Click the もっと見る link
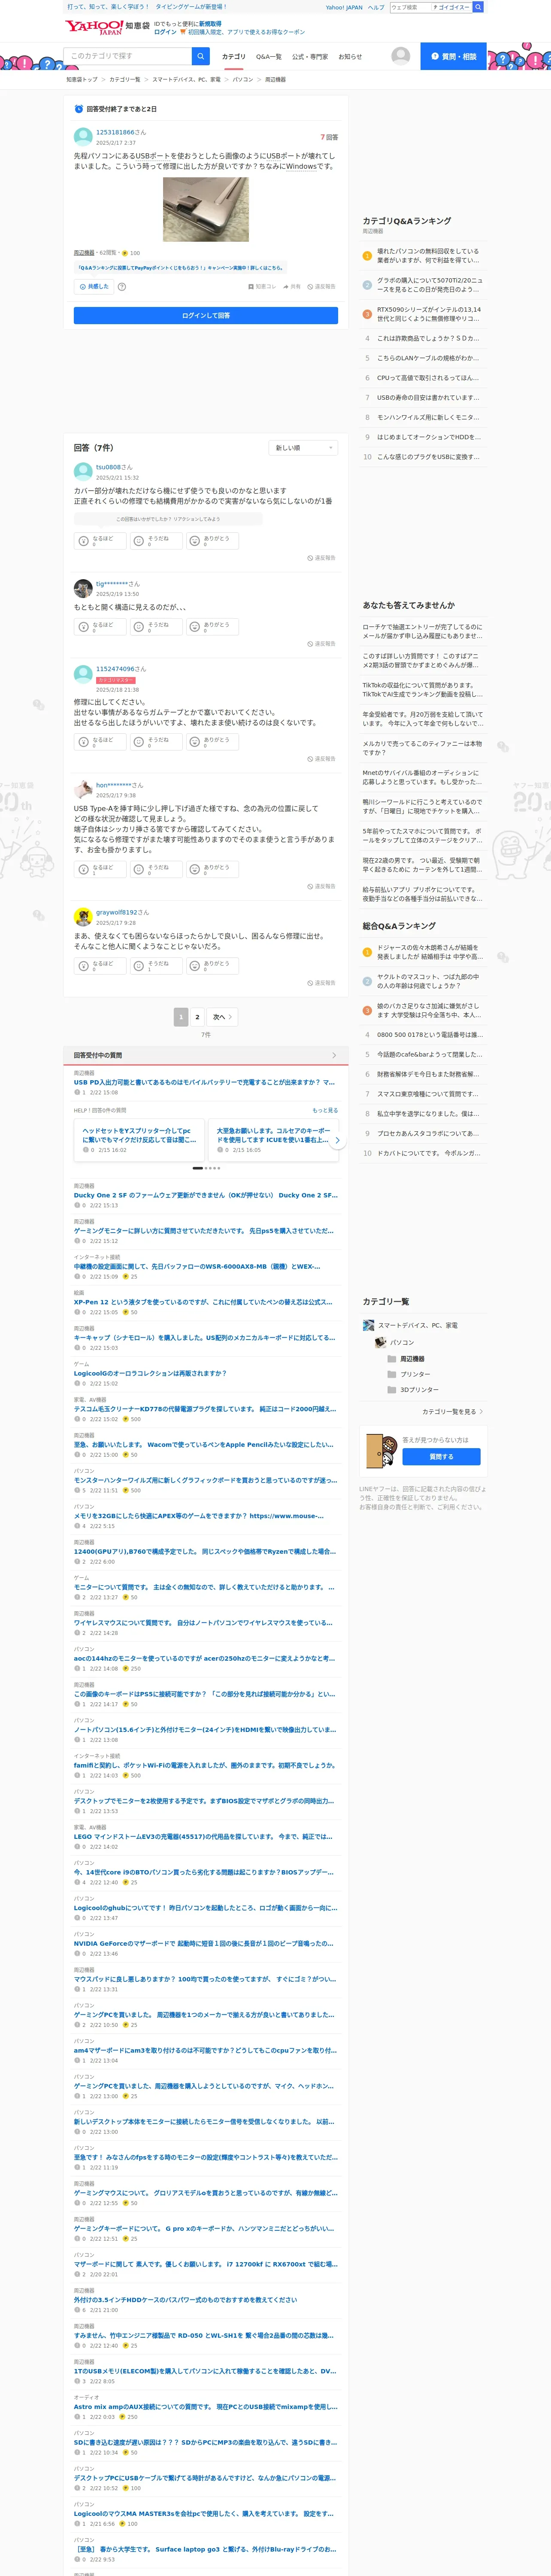The width and height of the screenshot is (551, 2576). [325, 1110]
